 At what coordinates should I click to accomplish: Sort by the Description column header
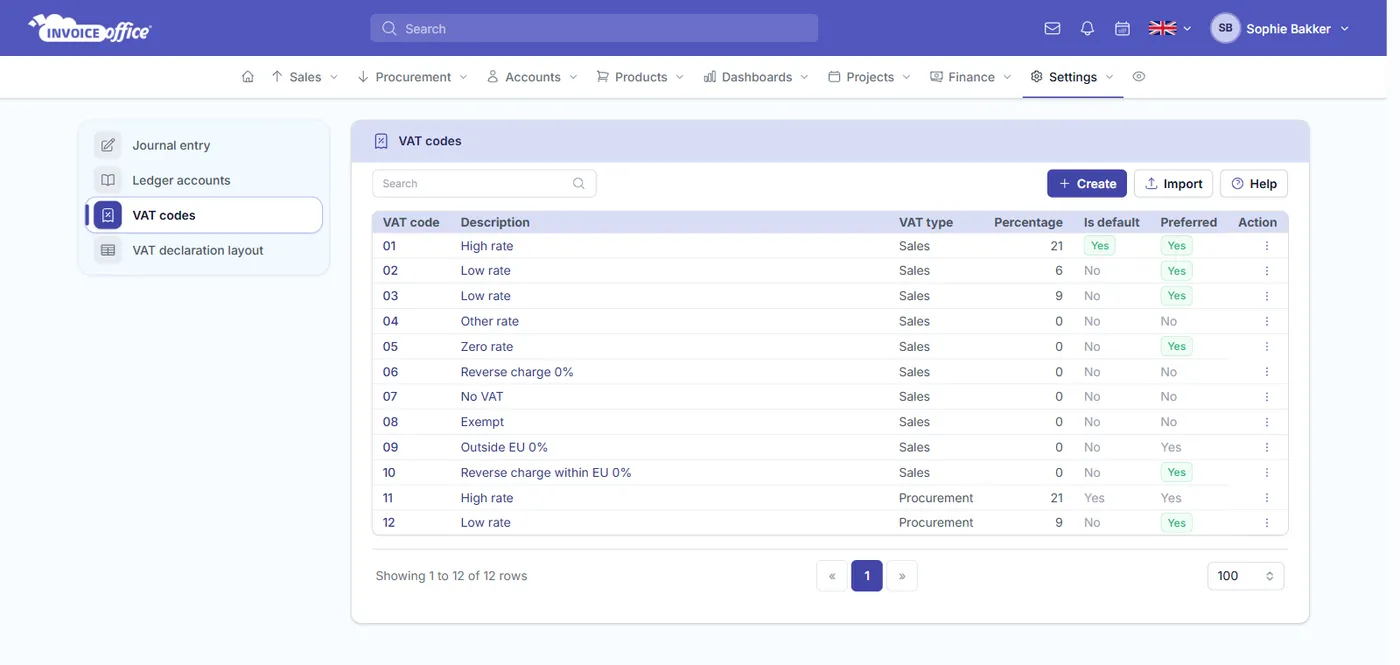point(495,222)
